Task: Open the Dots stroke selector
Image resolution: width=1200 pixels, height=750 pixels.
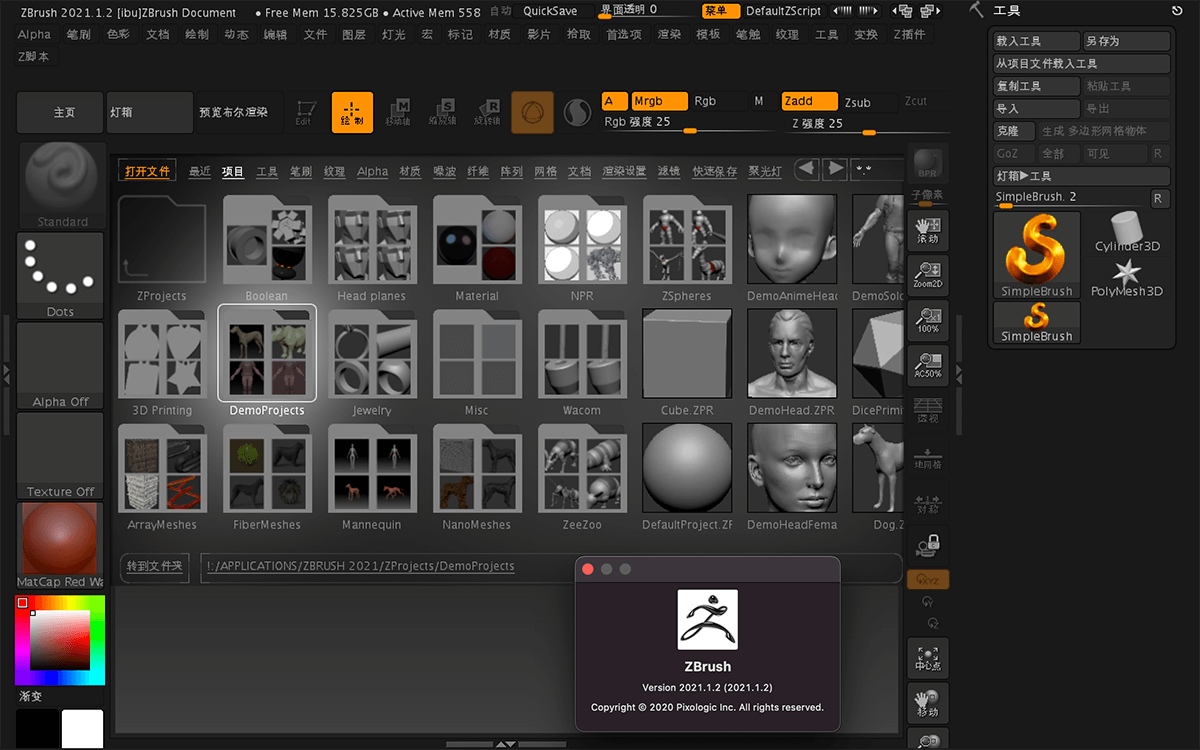Action: click(60, 276)
